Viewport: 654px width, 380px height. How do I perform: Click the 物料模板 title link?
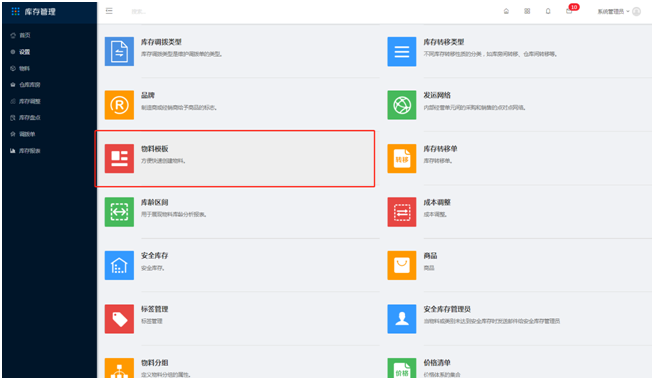tap(154, 149)
